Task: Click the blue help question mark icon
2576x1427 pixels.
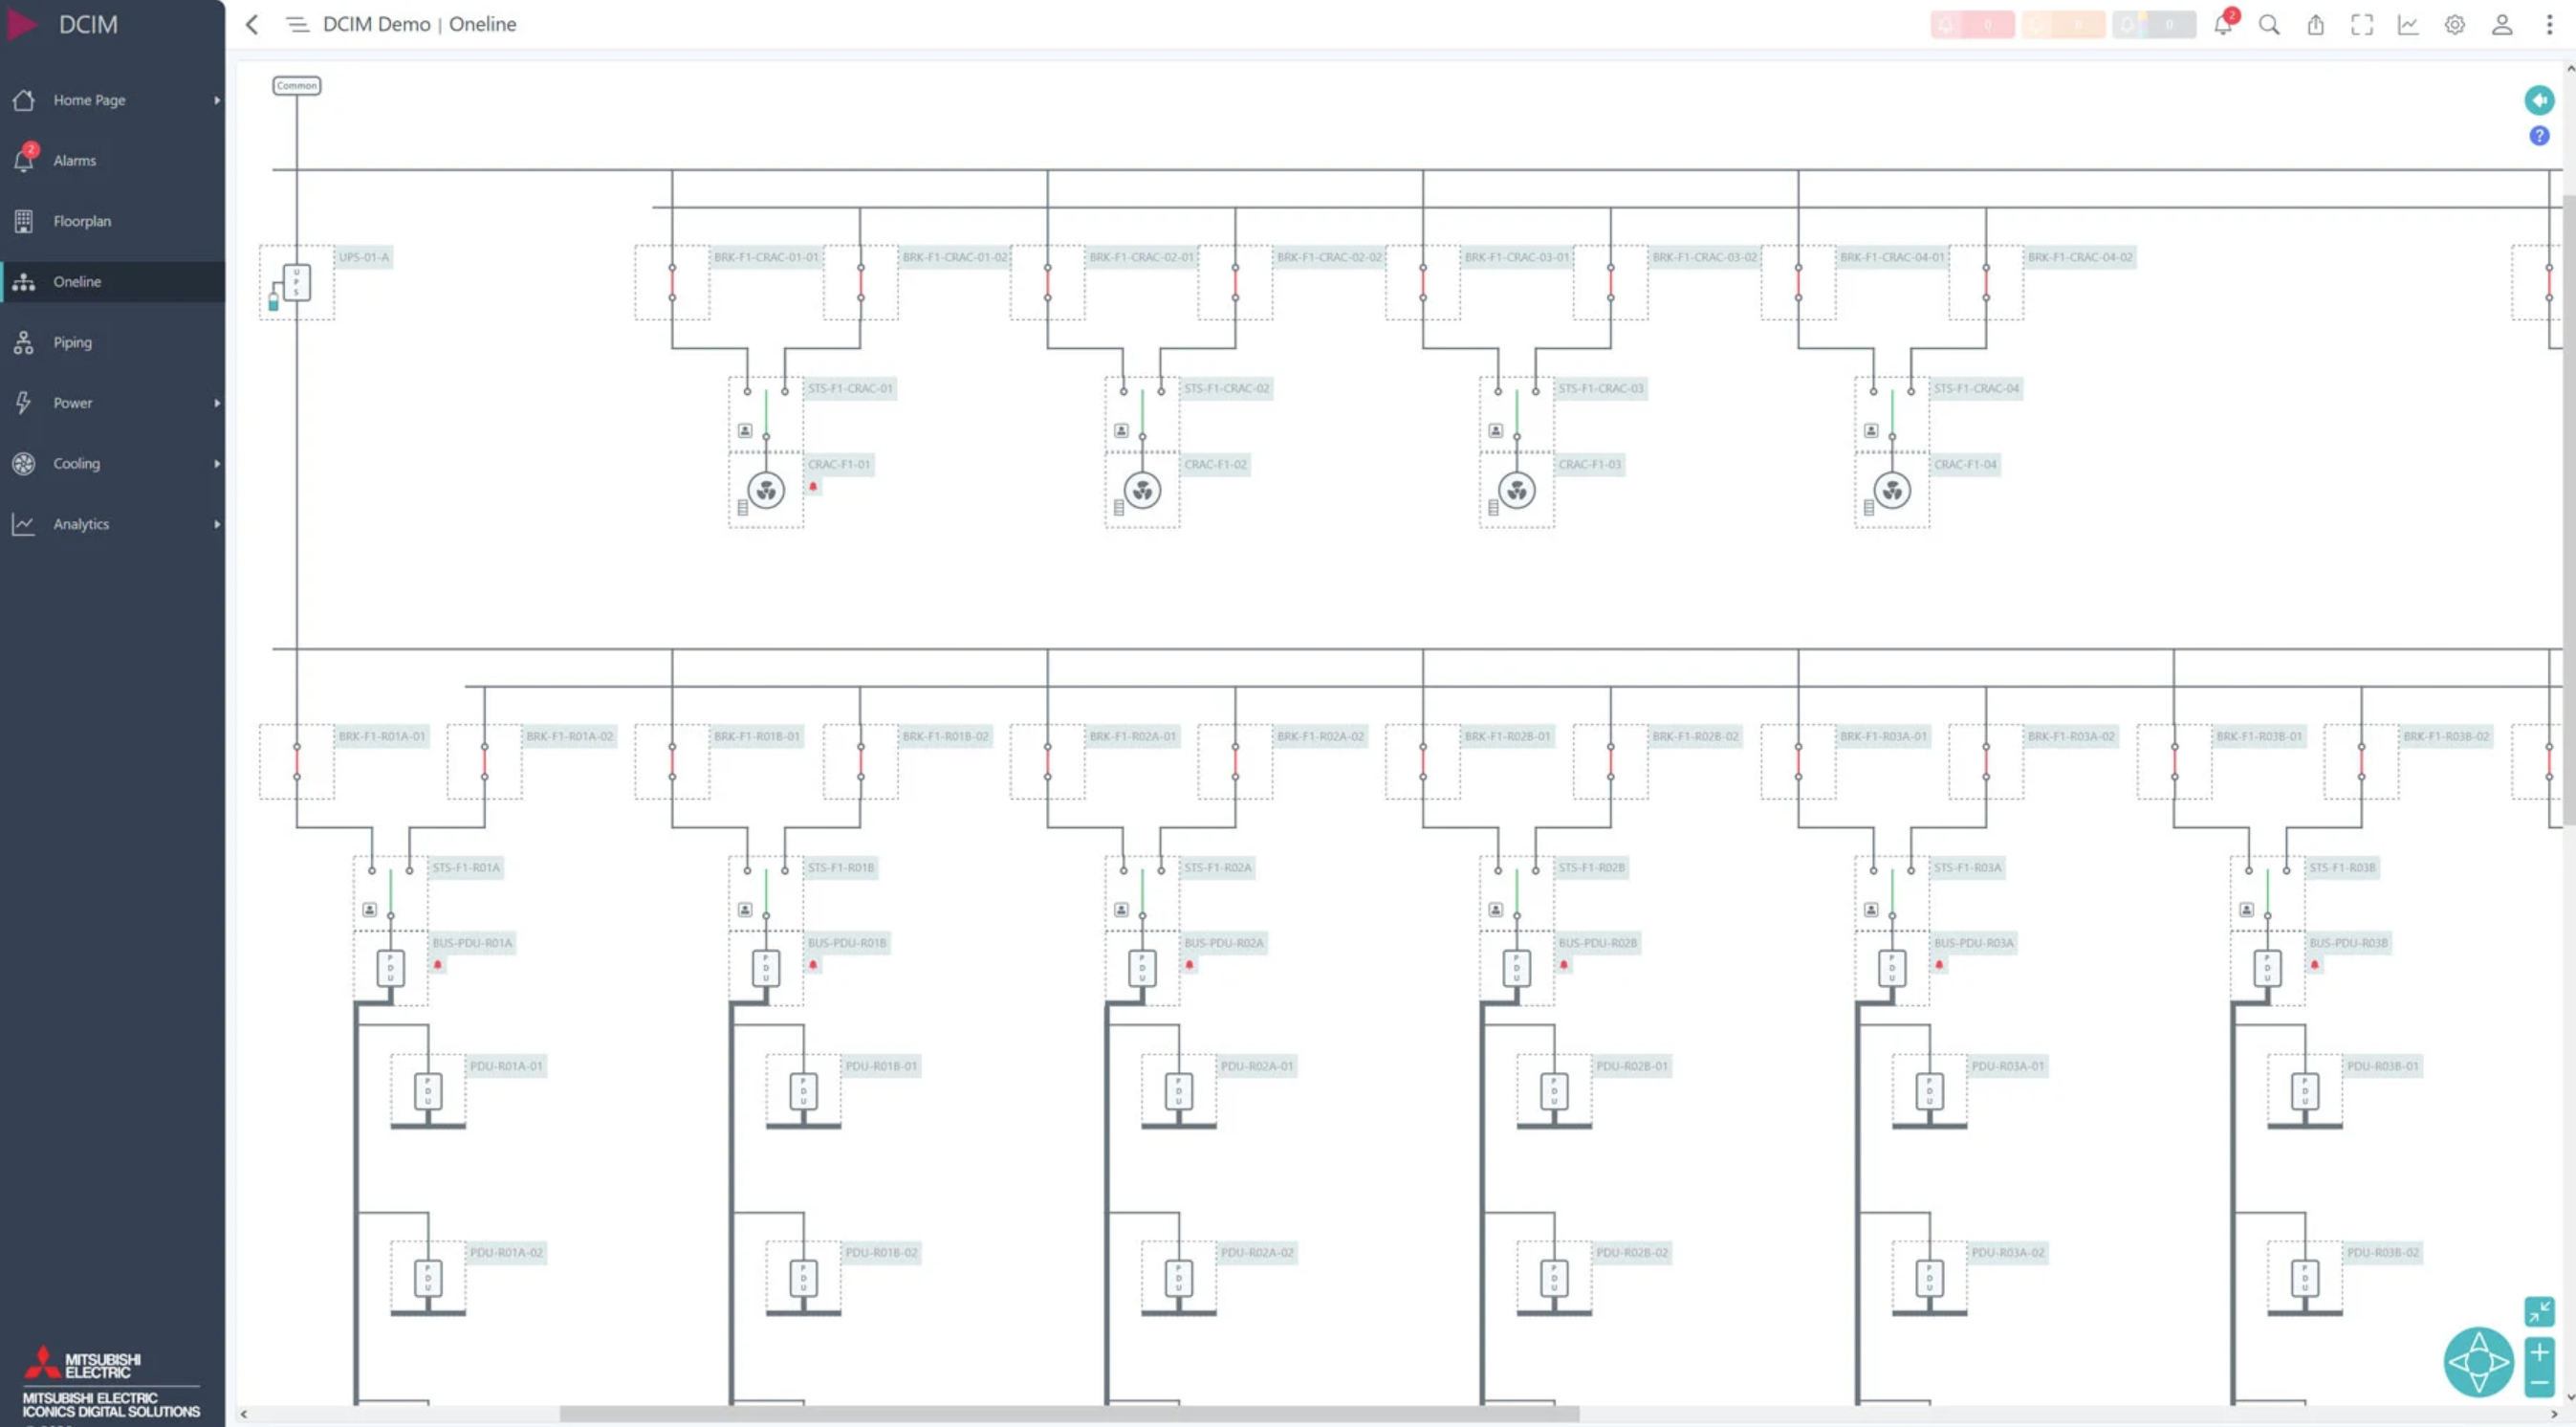Action: [x=2539, y=135]
